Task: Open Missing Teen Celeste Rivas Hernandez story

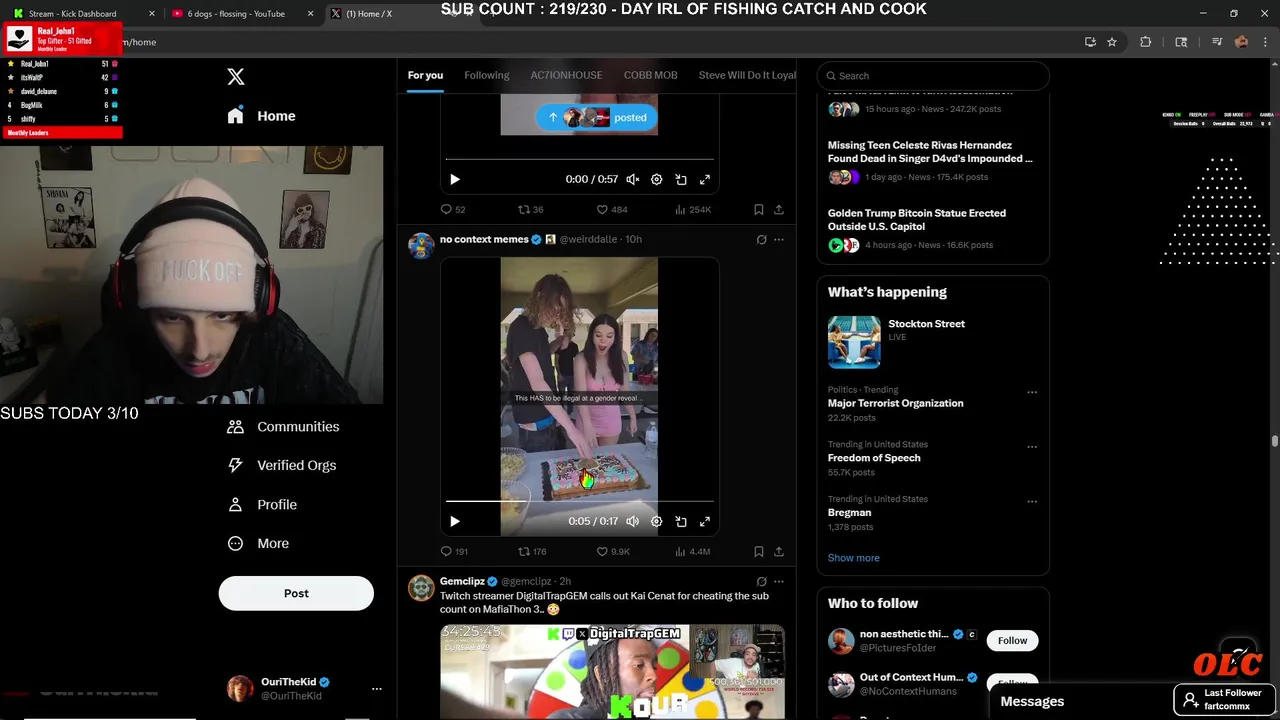Action: [x=930, y=152]
